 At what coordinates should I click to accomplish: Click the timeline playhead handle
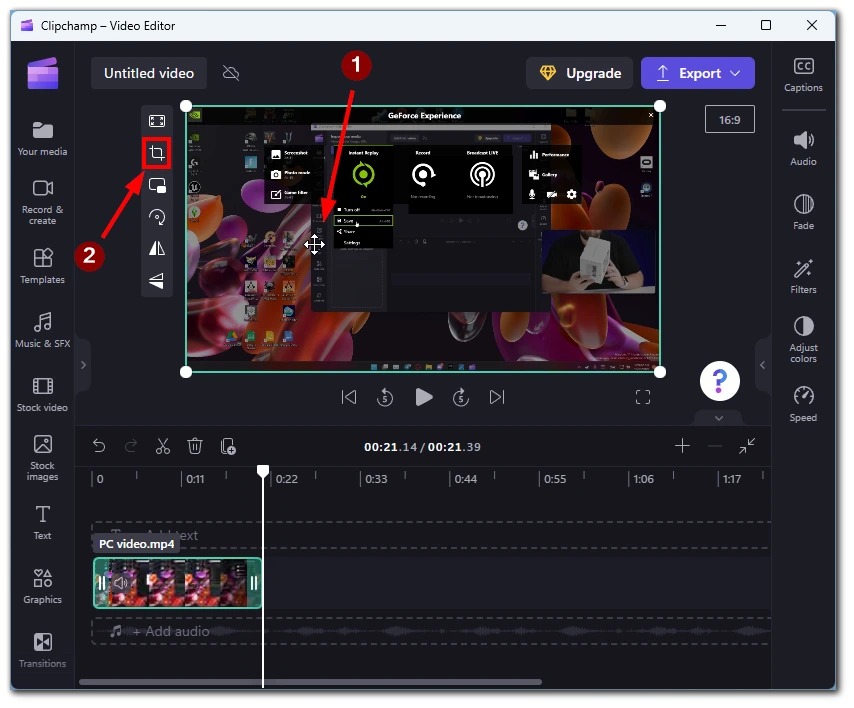pyautogui.click(x=263, y=471)
